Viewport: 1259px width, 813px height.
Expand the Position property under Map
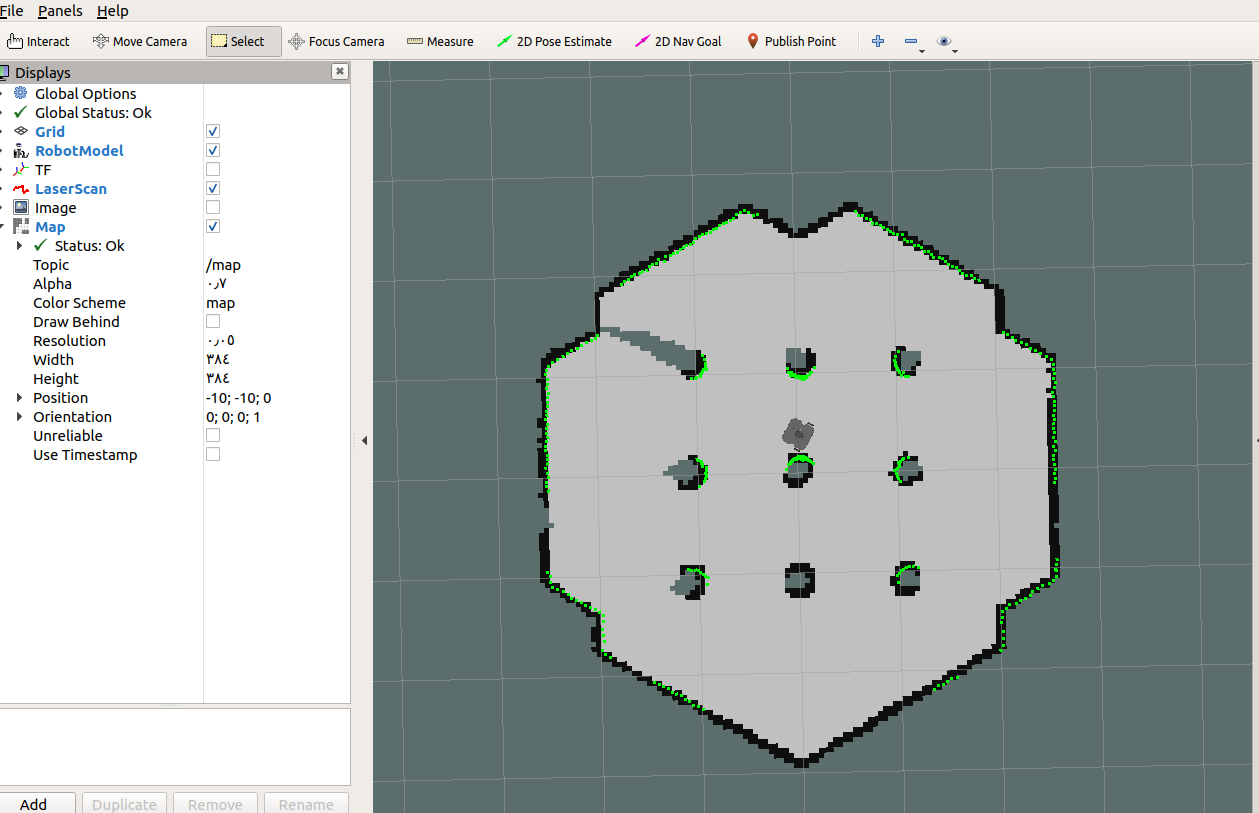19,397
